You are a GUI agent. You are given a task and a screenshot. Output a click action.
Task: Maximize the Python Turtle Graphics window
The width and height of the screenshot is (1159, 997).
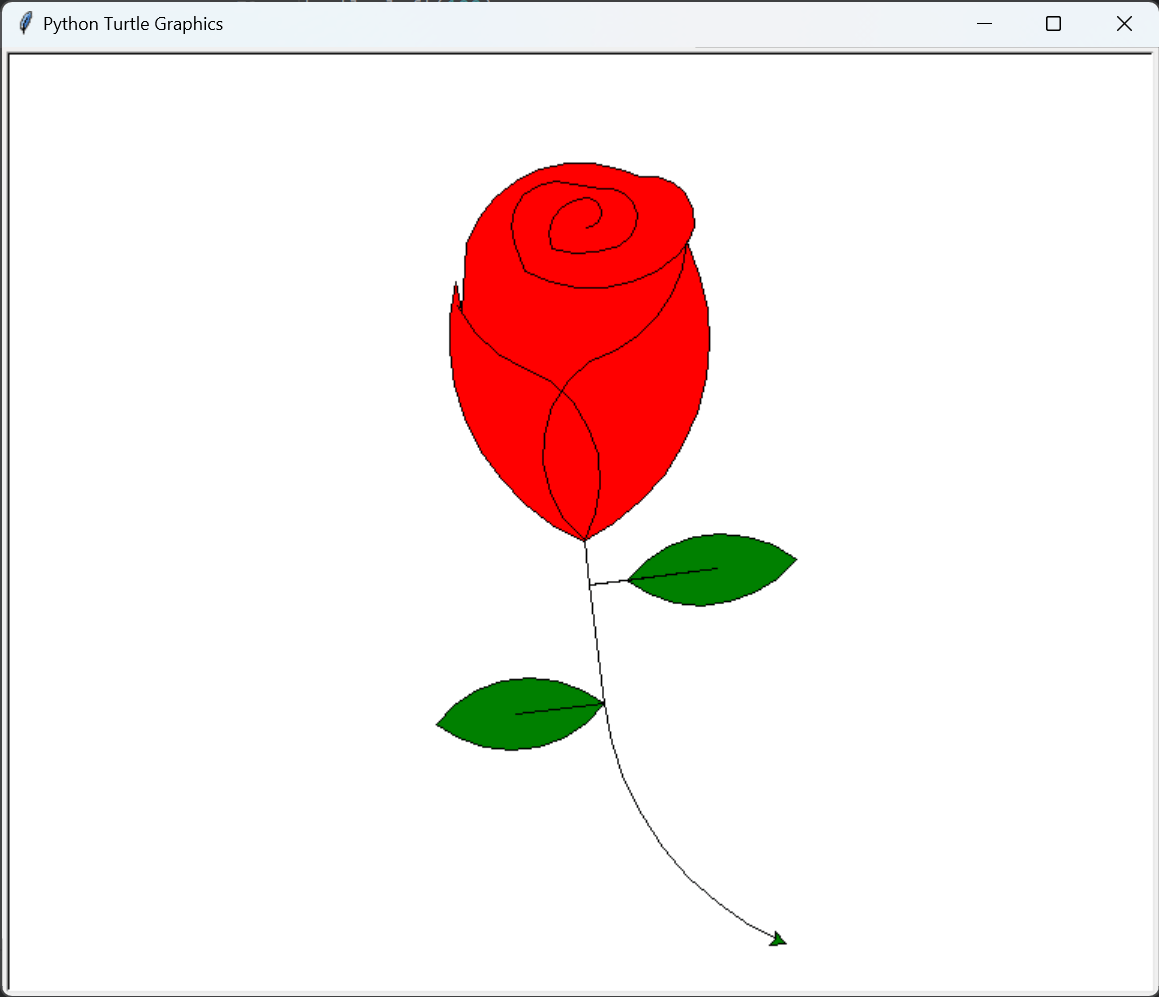(1053, 24)
